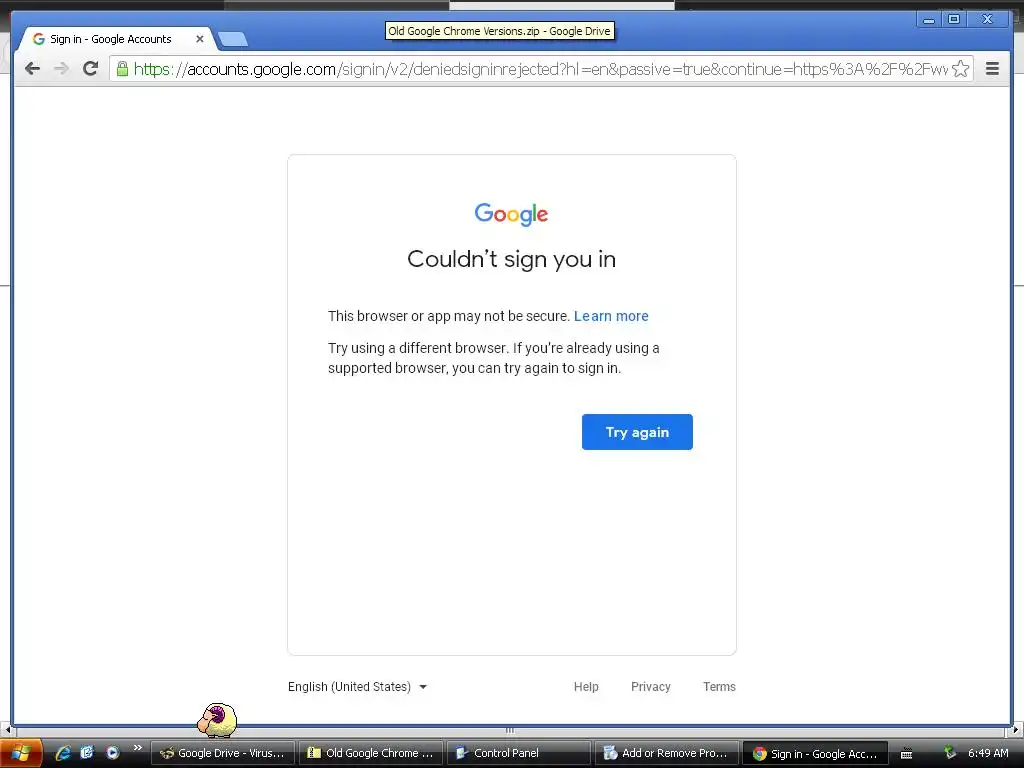Open the Chrome hamburger menu
Viewport: 1024px width, 768px height.
(x=992, y=69)
